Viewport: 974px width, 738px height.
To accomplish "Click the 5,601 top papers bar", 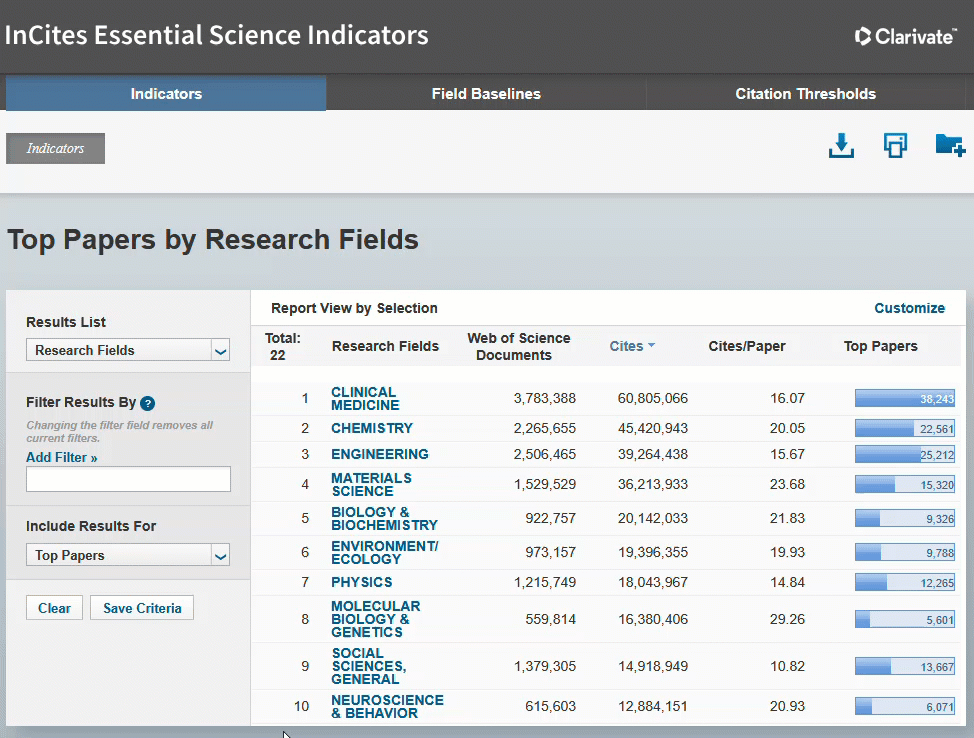I will tap(904, 619).
